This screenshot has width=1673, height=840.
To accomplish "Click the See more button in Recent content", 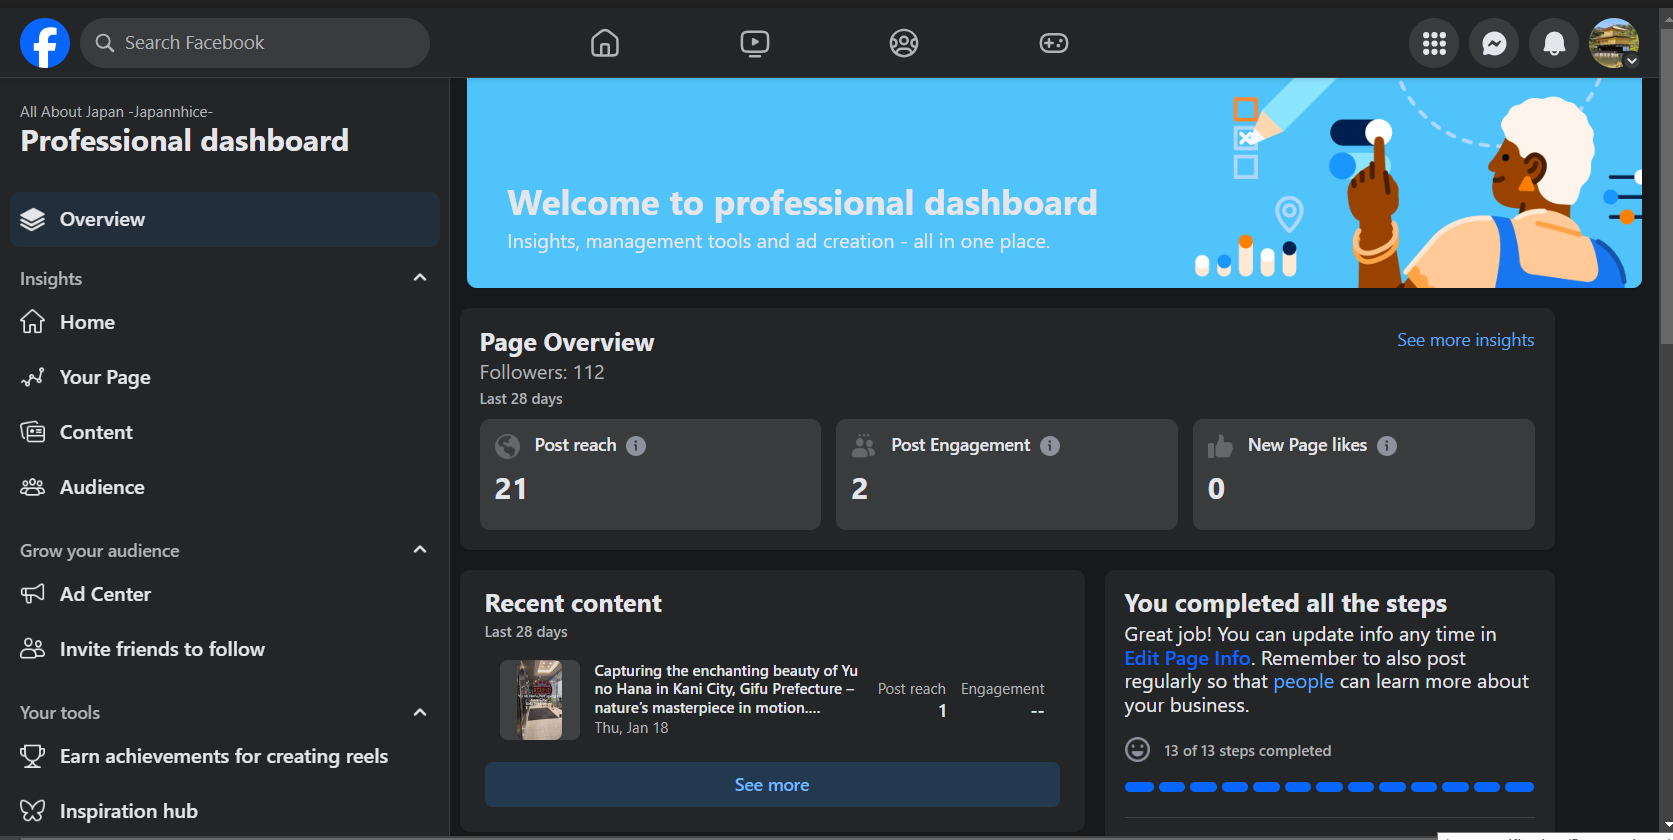I will click(x=772, y=785).
